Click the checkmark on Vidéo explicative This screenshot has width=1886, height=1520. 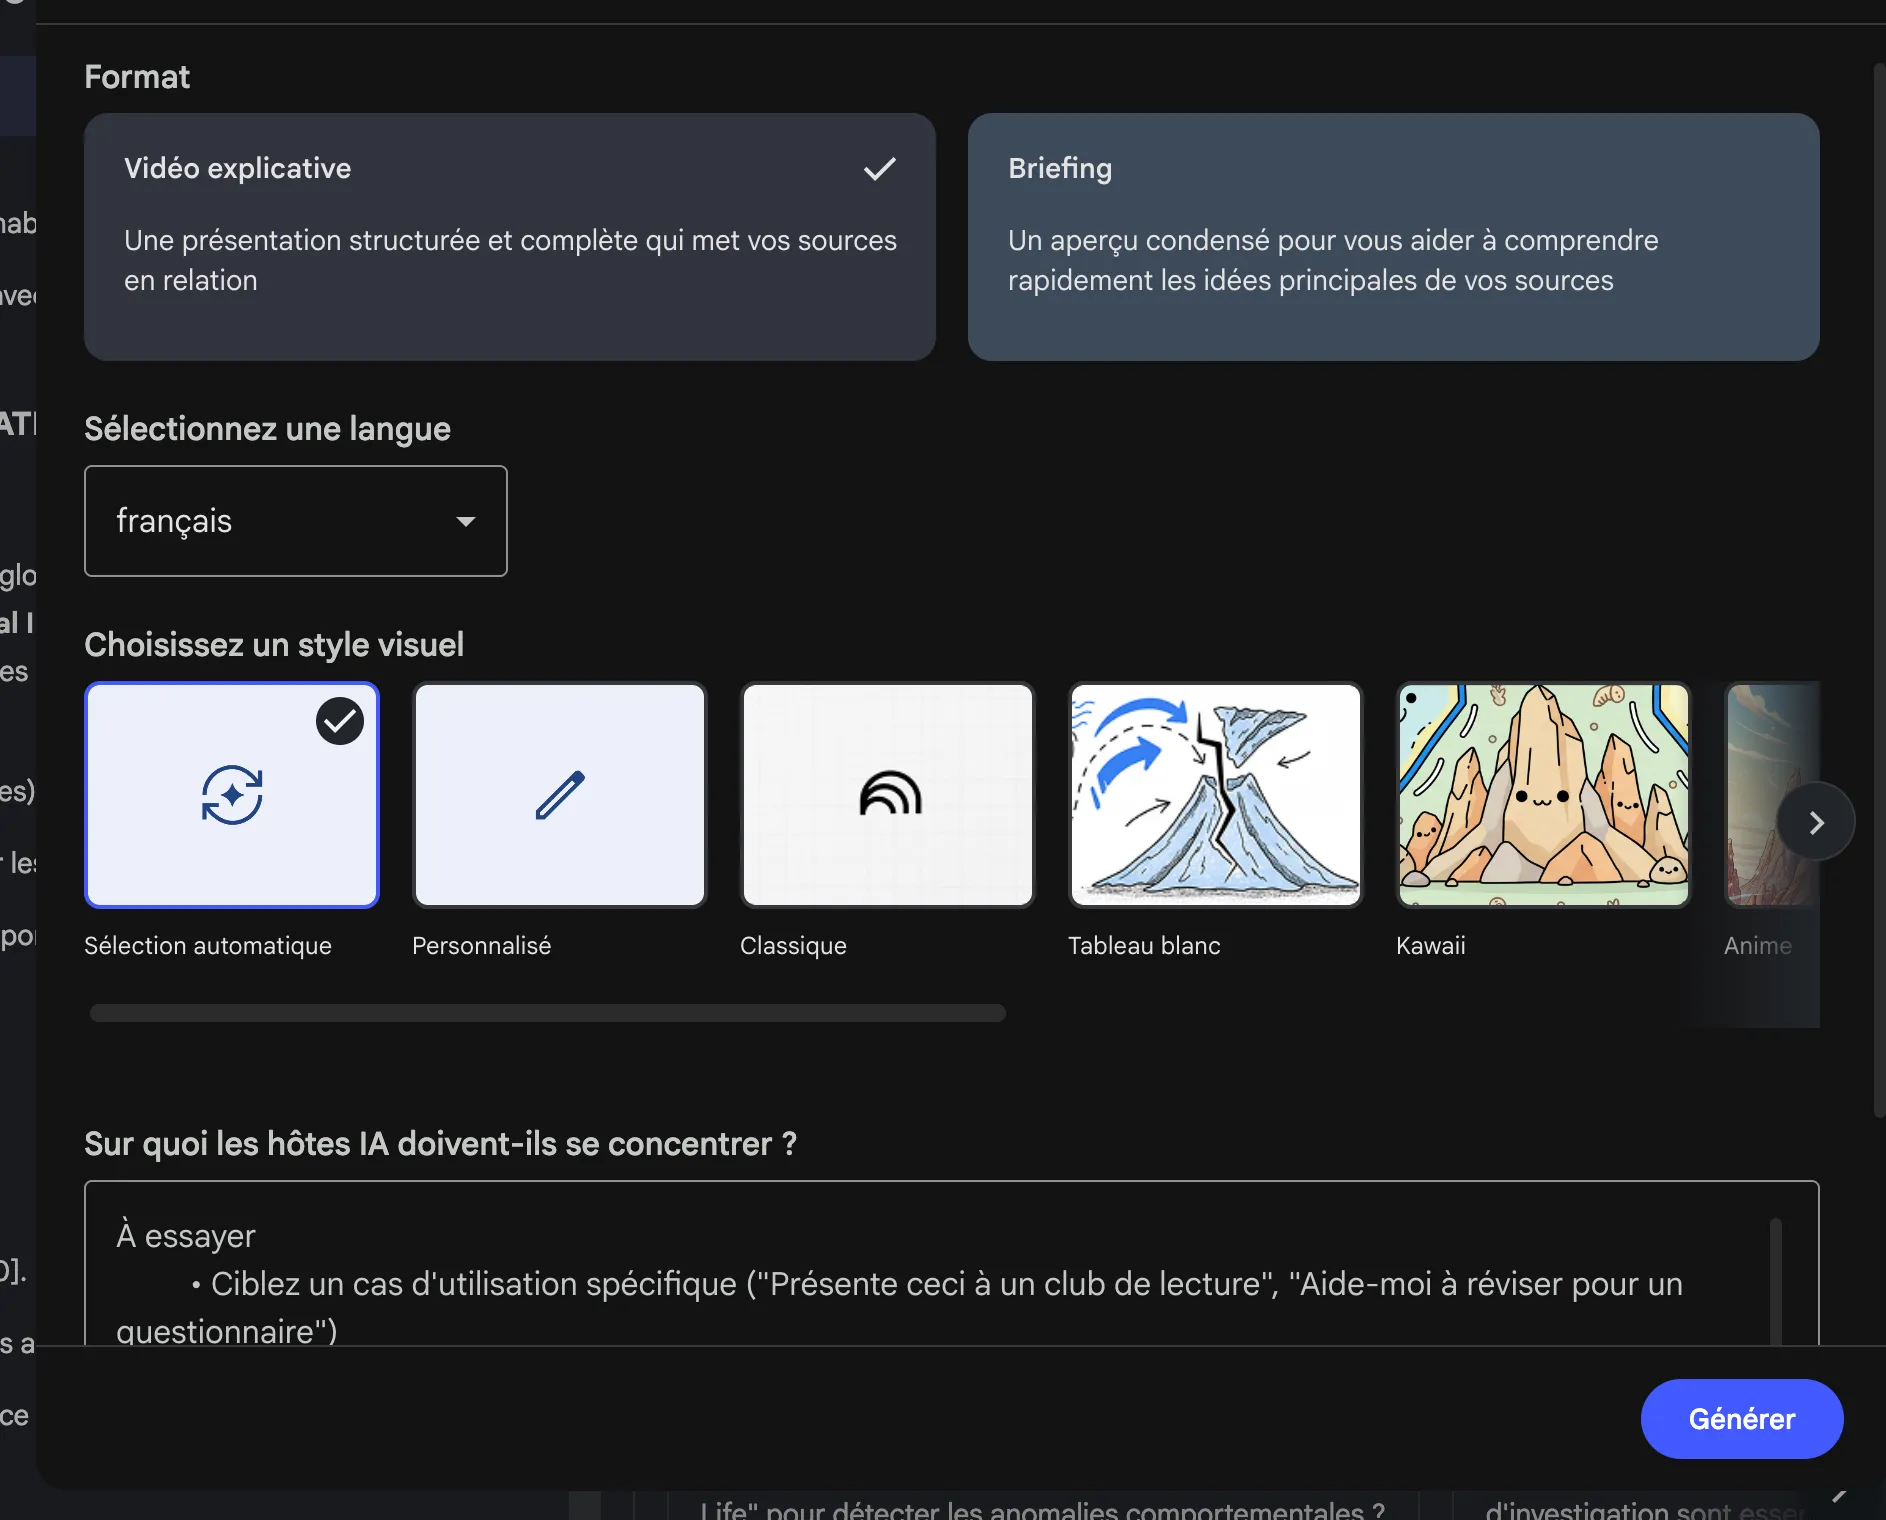pos(878,168)
